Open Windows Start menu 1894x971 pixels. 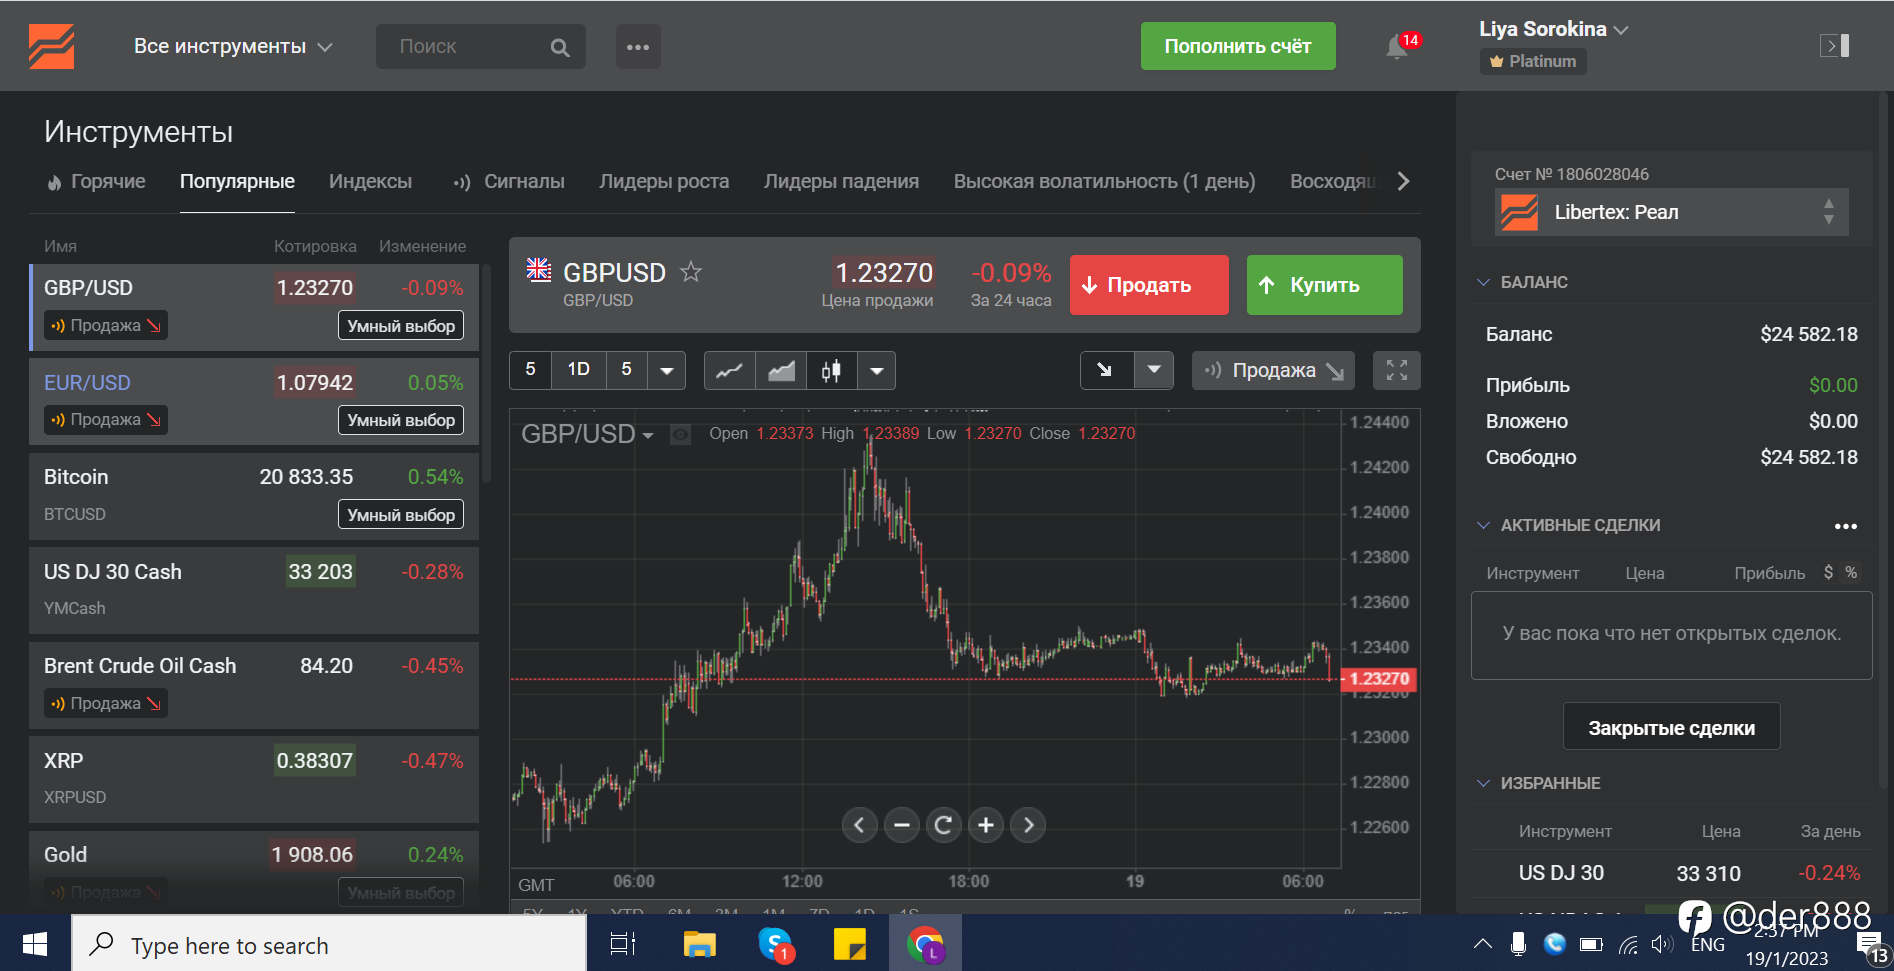[35, 944]
